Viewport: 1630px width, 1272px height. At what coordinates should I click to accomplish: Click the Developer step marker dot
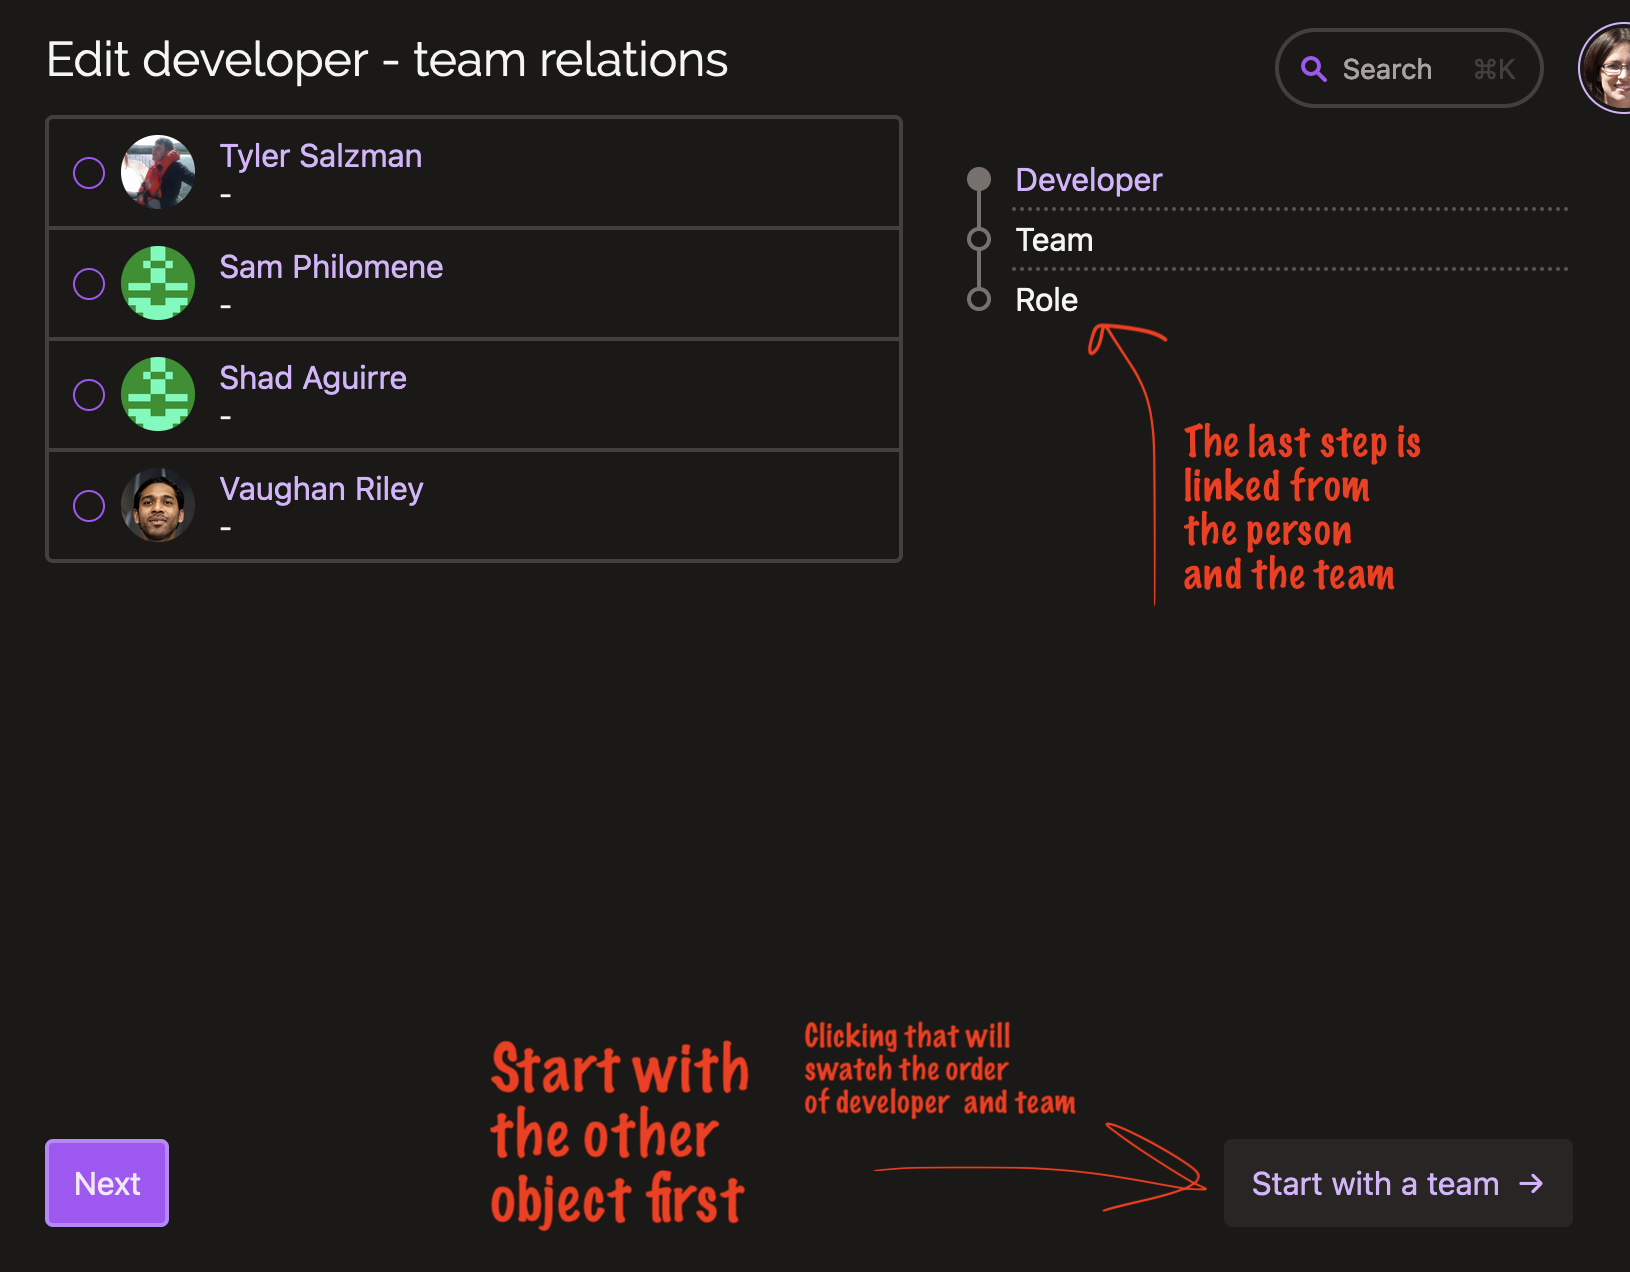[979, 179]
